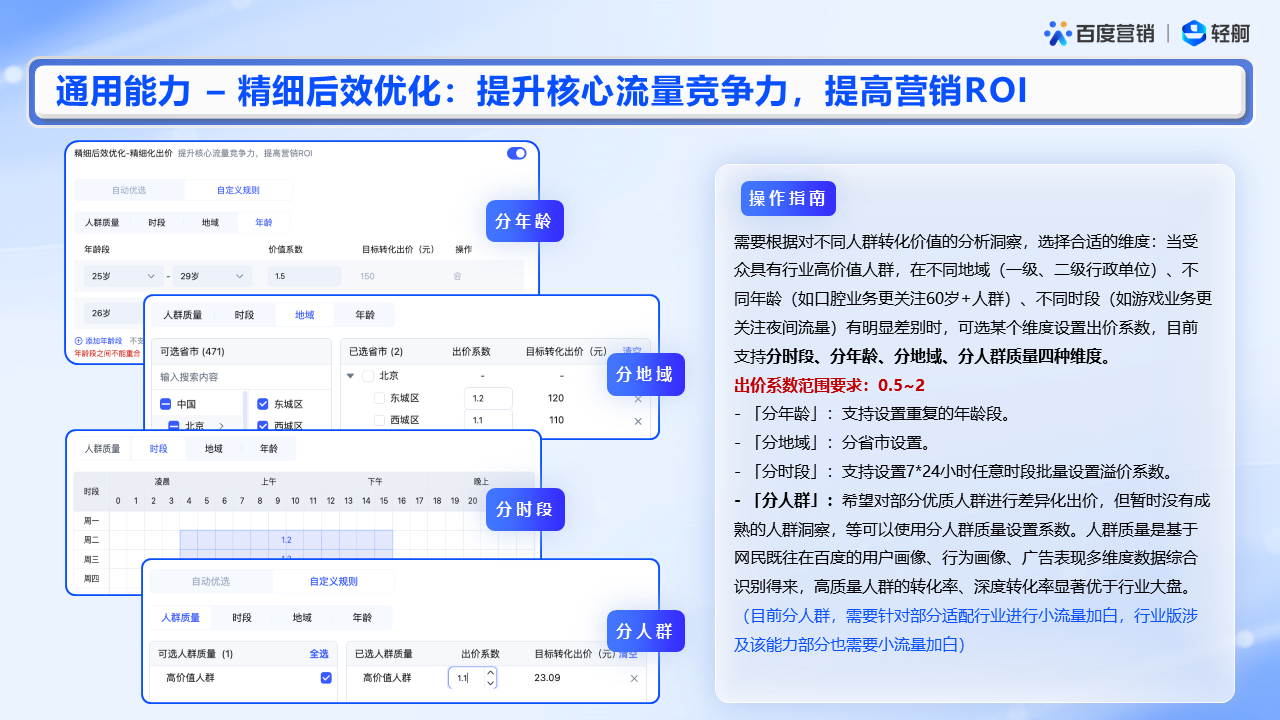Select 自定义规则 in the audience panel

coord(333,581)
